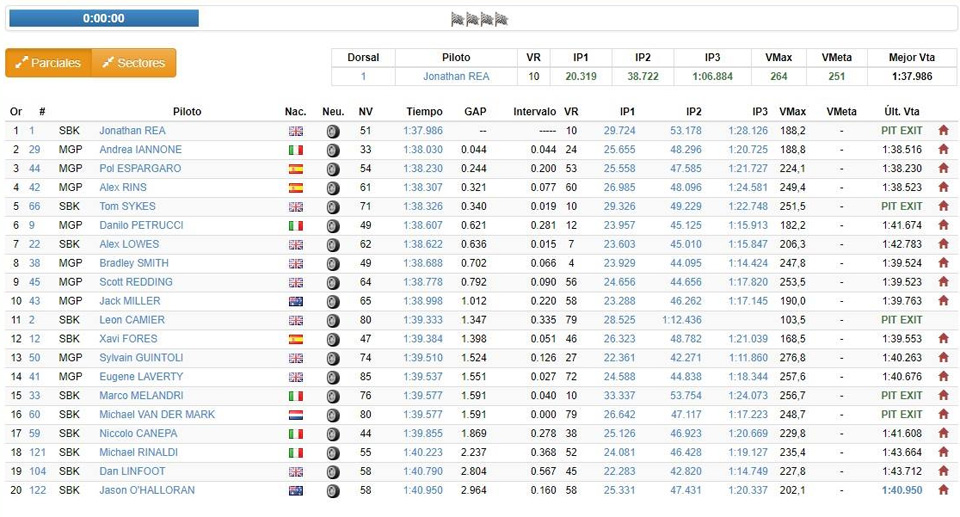Click last lap 1:40.950 for Jason O'HALLORAN

click(x=902, y=490)
